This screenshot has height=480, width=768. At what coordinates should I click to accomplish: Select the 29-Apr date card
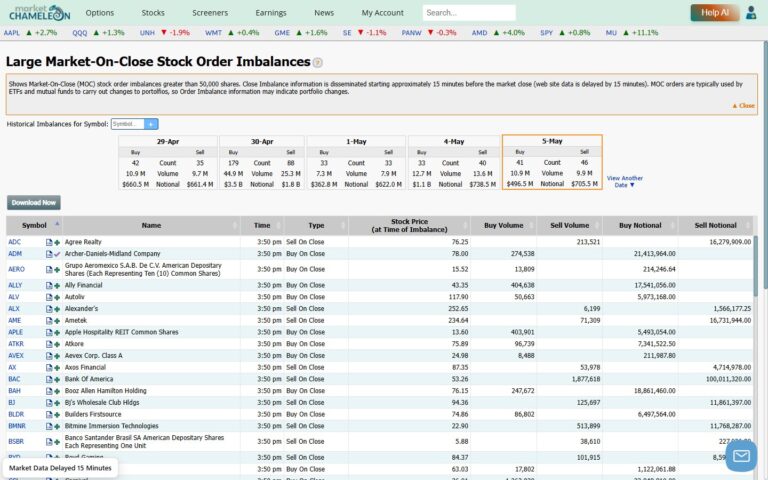click(x=168, y=163)
